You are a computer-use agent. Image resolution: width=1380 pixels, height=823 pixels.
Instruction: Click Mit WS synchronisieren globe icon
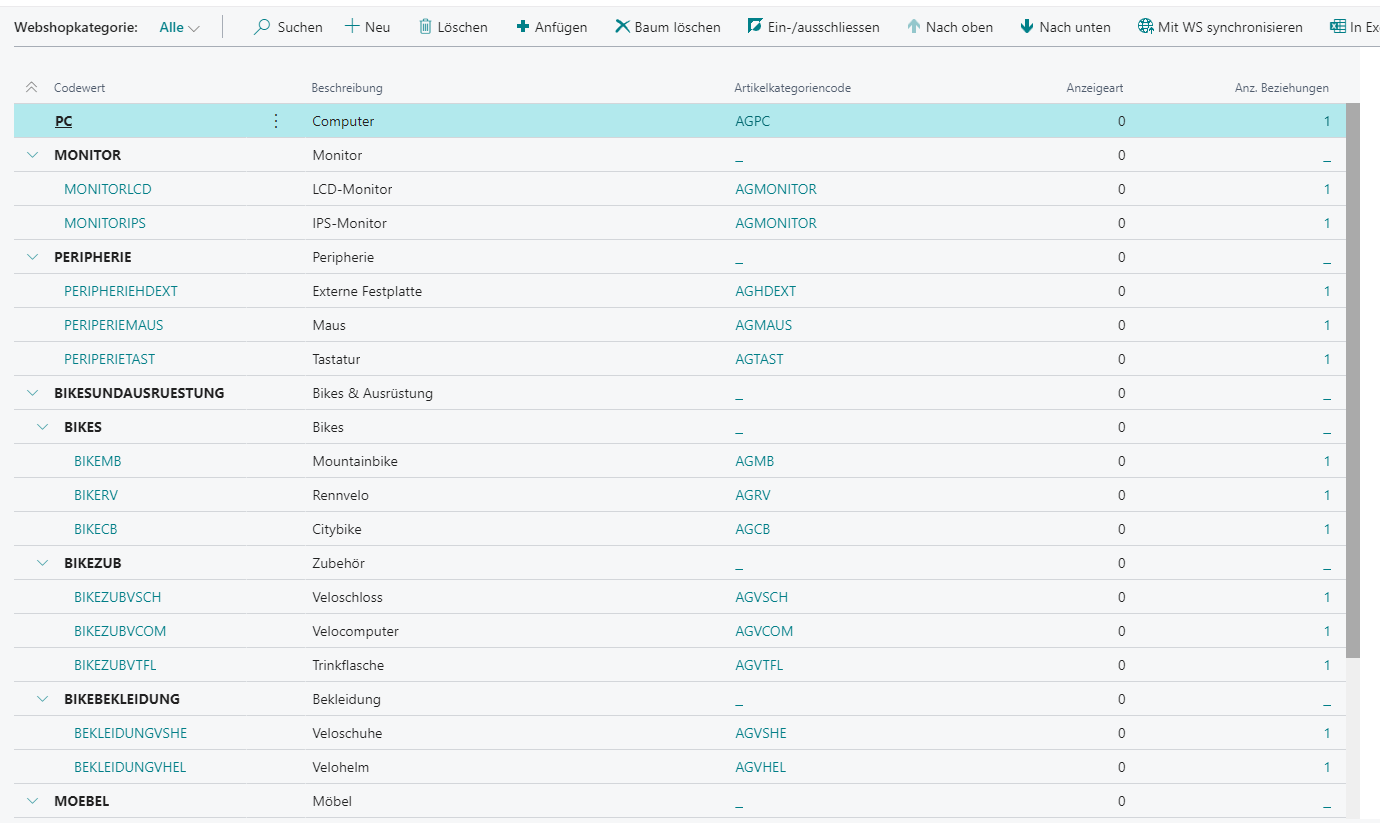[1146, 27]
